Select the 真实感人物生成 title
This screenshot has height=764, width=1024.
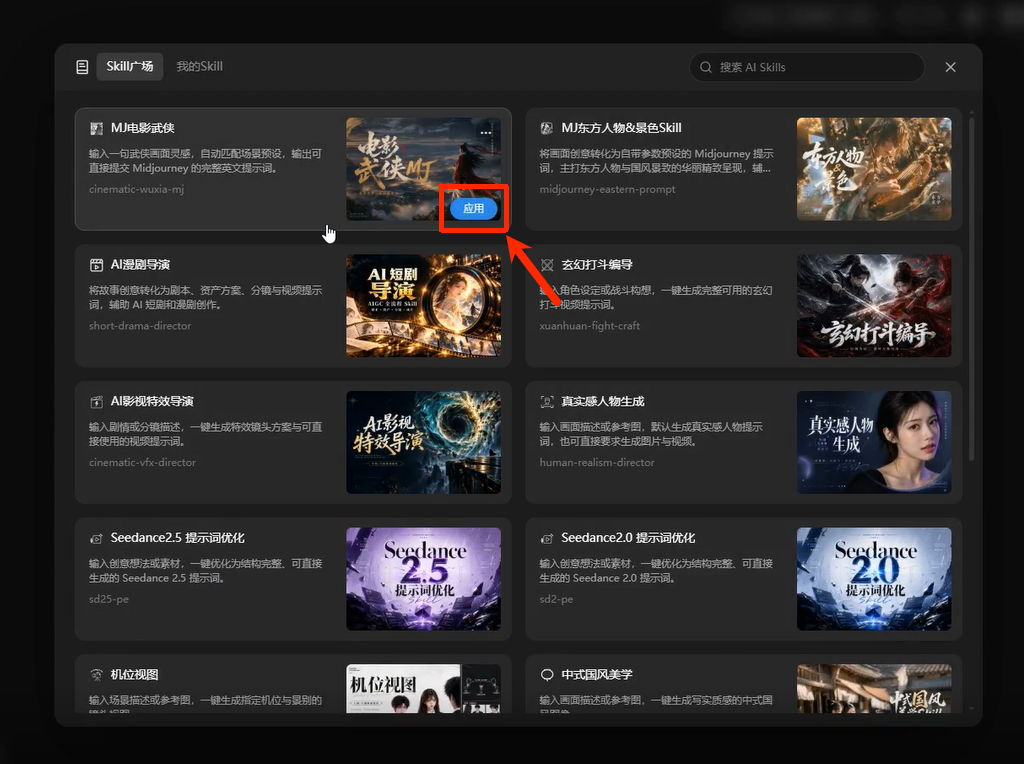click(603, 401)
